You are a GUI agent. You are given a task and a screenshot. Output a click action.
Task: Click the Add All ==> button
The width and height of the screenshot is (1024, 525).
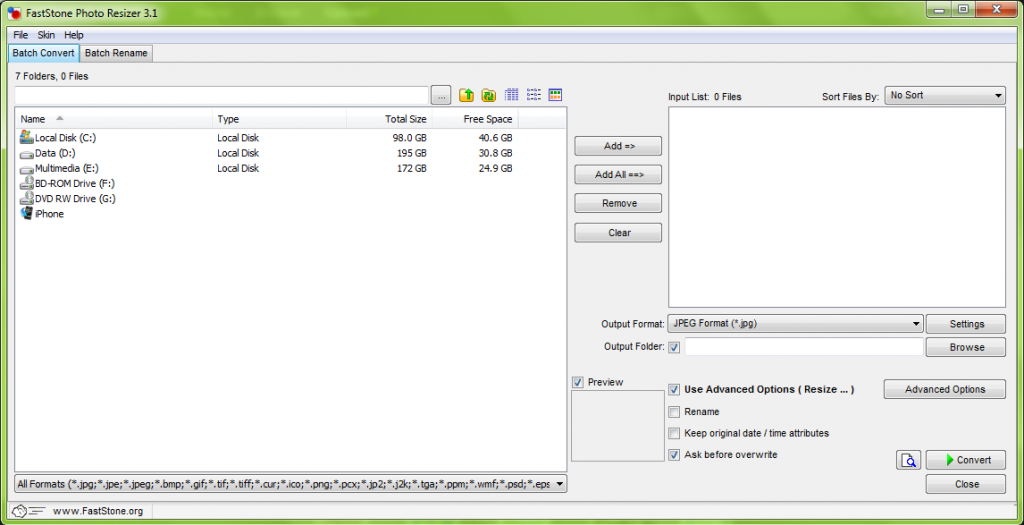pyautogui.click(x=618, y=175)
